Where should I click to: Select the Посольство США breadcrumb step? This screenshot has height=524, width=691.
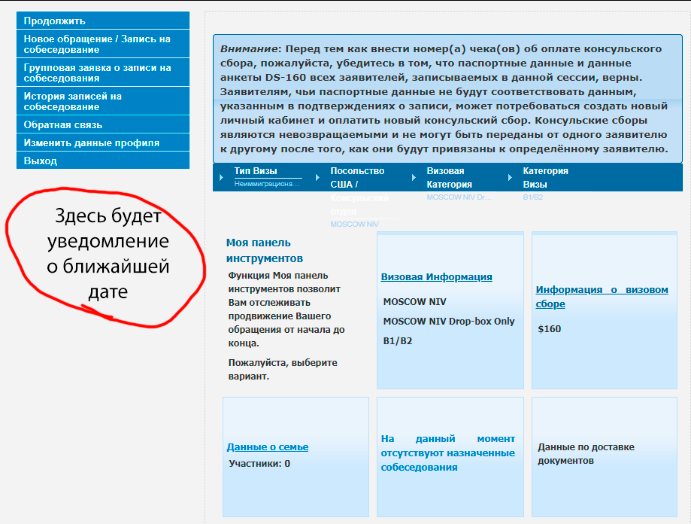coord(357,178)
